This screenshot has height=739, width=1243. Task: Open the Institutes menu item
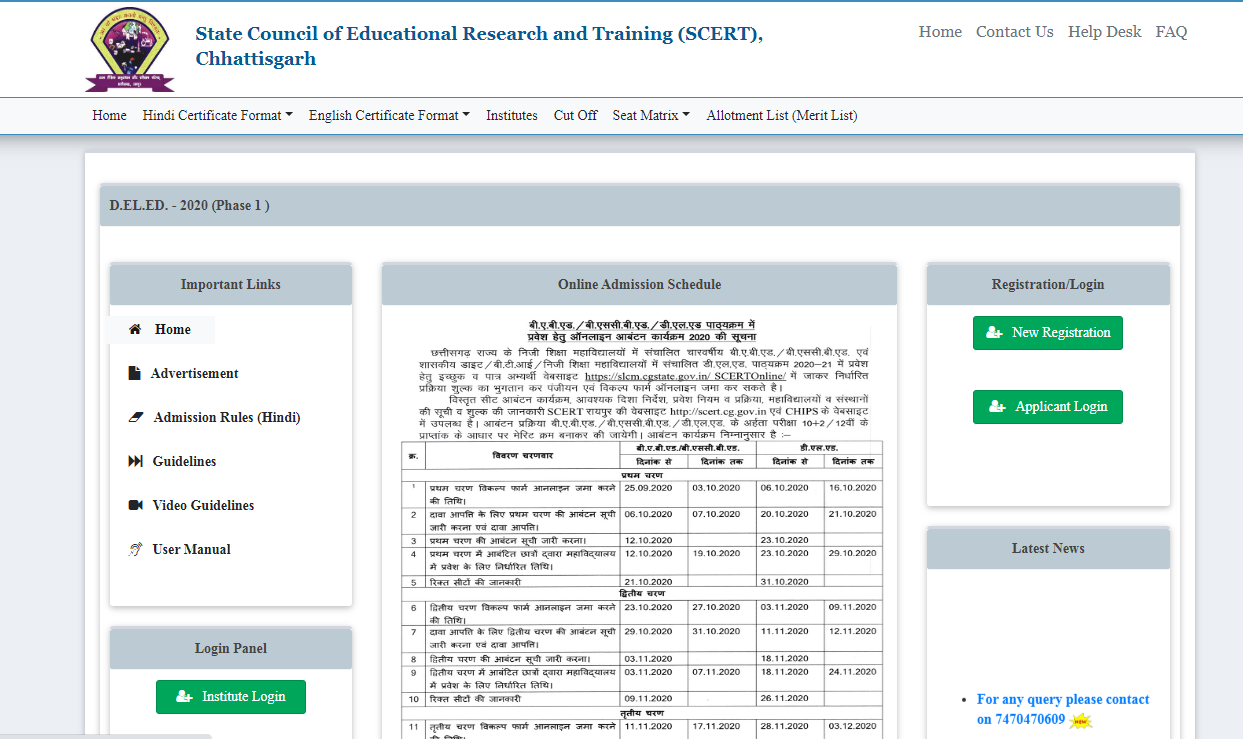tap(512, 115)
